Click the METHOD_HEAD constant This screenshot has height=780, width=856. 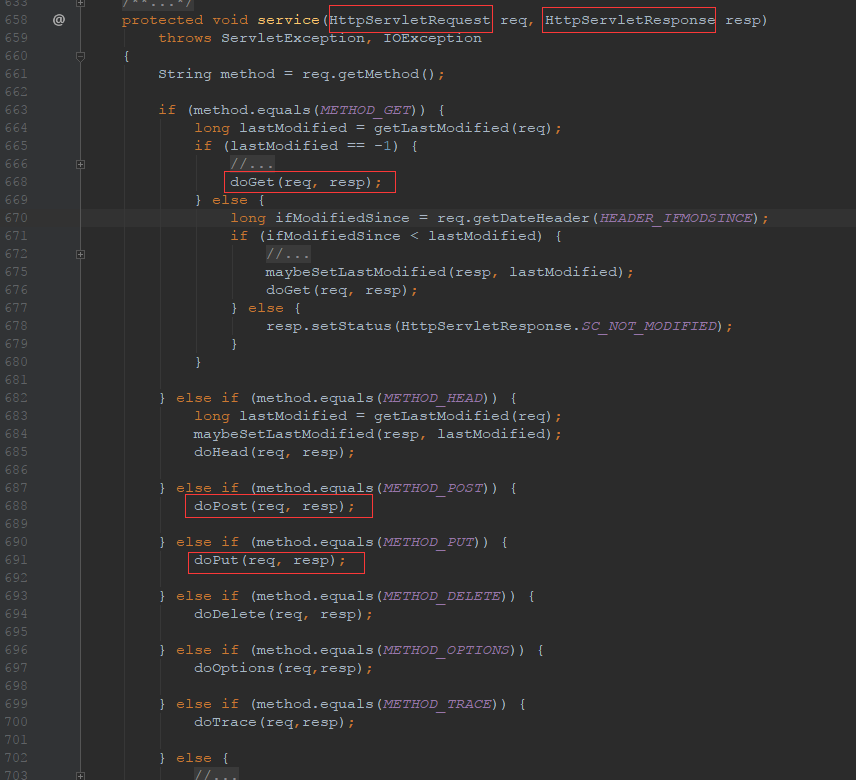coord(433,398)
